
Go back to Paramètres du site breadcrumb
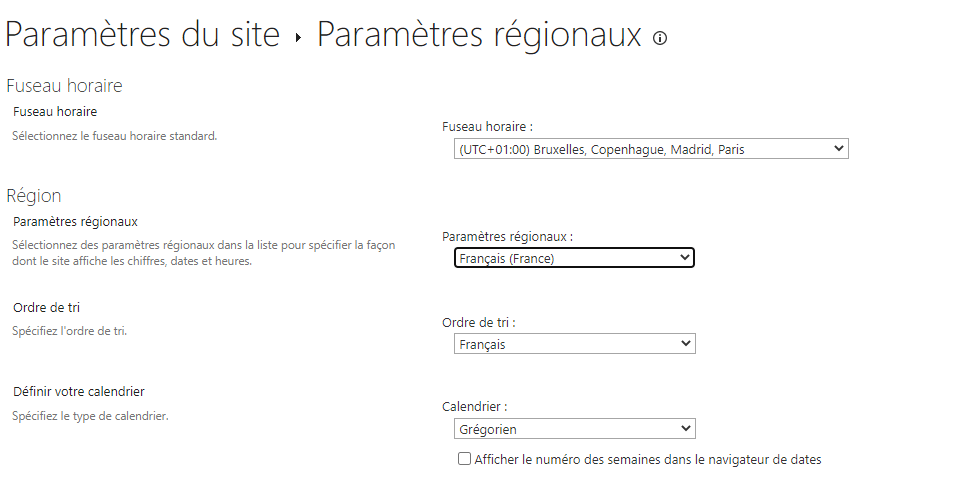point(143,34)
